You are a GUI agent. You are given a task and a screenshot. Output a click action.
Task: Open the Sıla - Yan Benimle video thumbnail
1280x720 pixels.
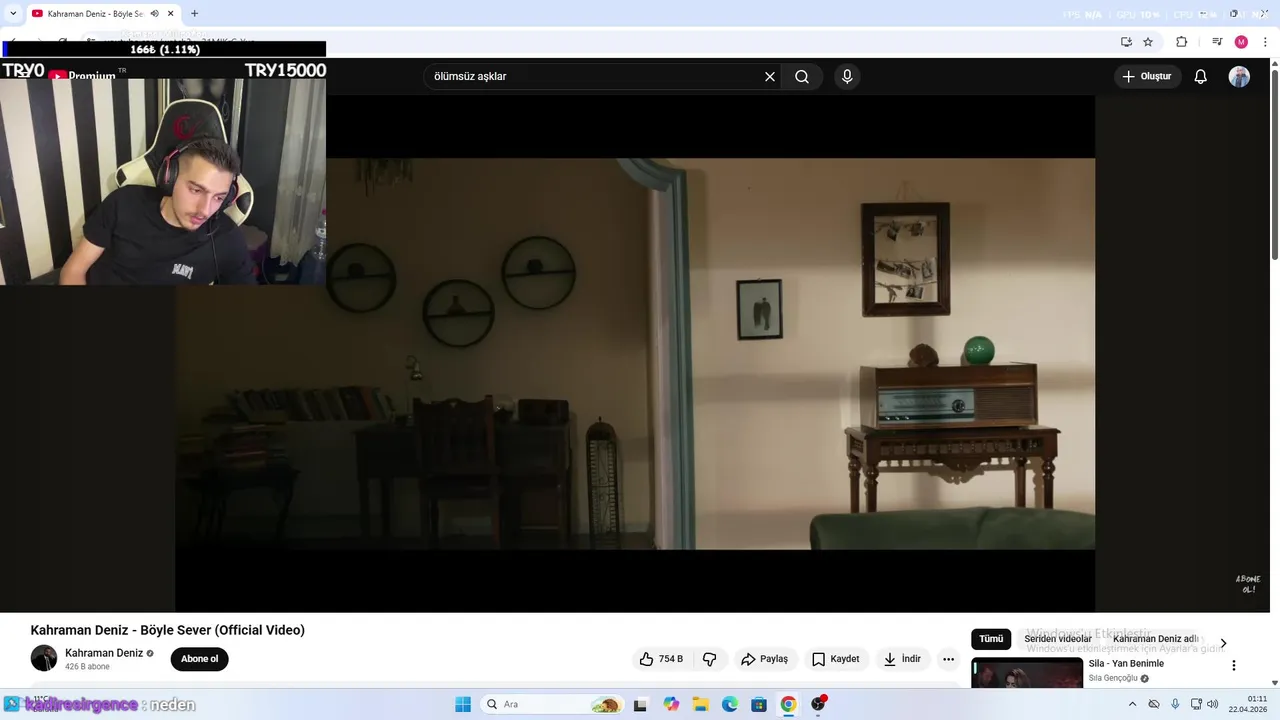[x=1027, y=673]
